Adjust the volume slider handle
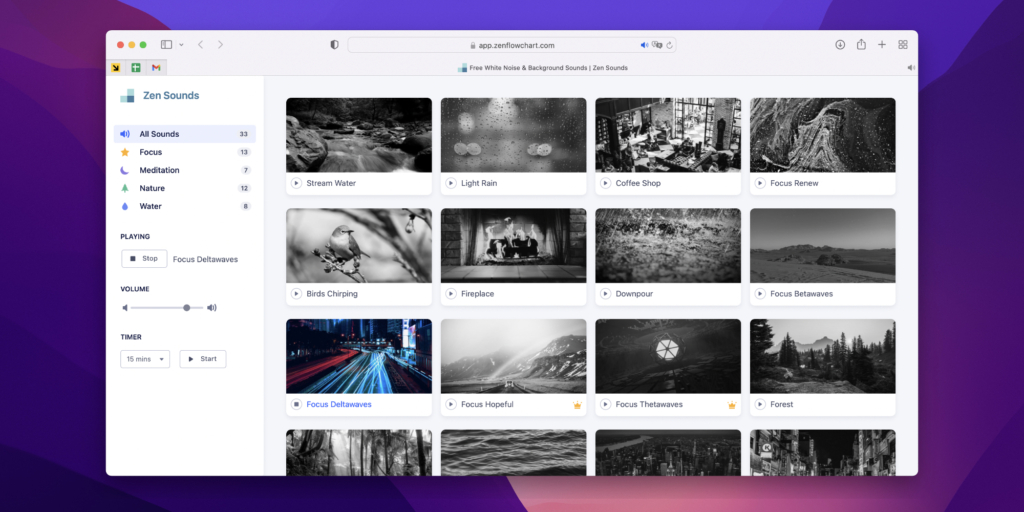Screen dimensions: 1024x512 [187, 308]
